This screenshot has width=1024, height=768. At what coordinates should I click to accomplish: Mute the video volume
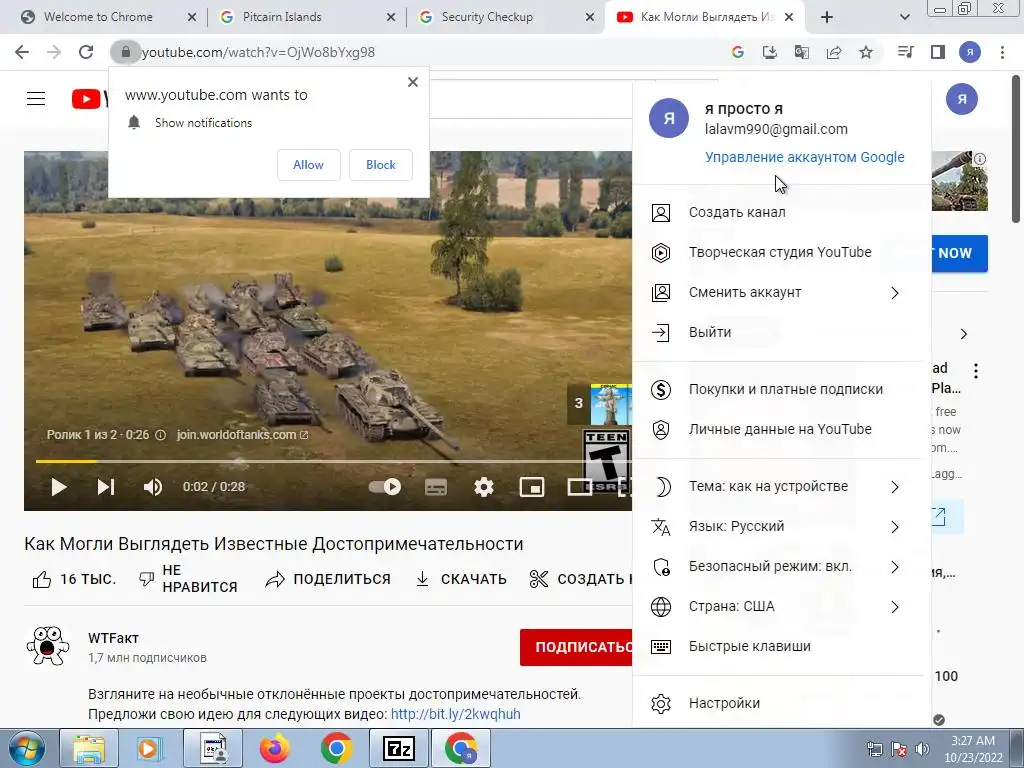click(x=153, y=487)
